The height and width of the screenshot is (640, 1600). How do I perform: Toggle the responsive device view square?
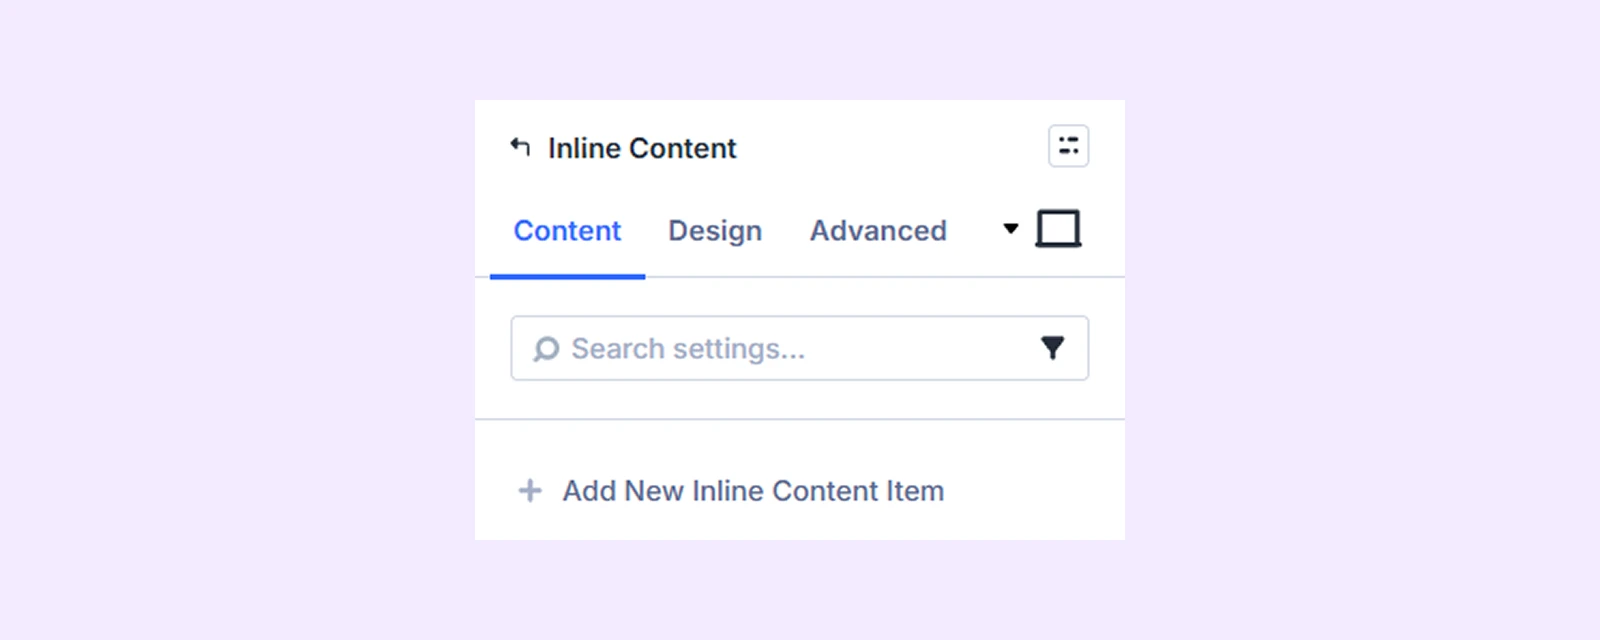[1058, 229]
